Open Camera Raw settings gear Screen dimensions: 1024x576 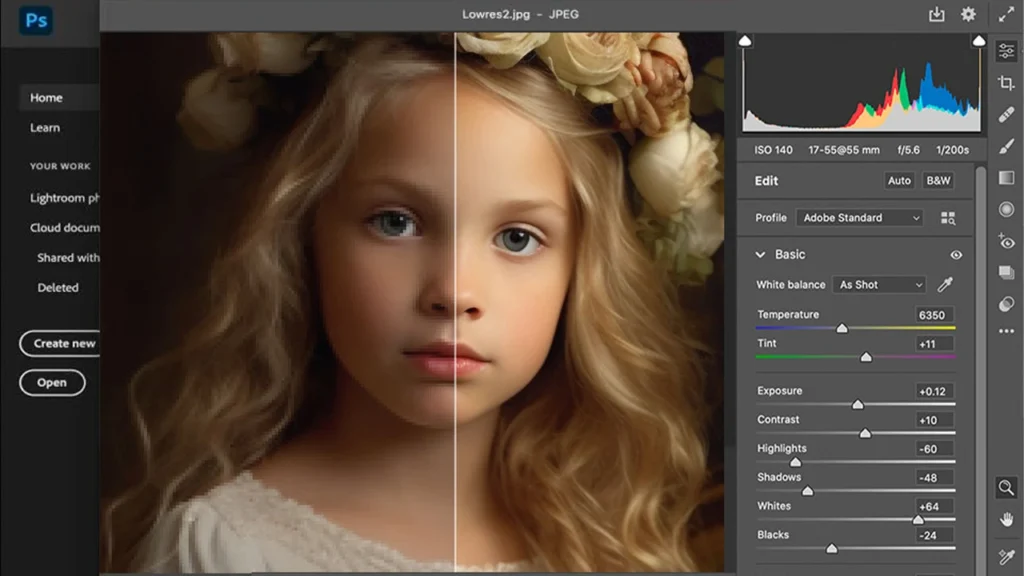click(x=968, y=14)
